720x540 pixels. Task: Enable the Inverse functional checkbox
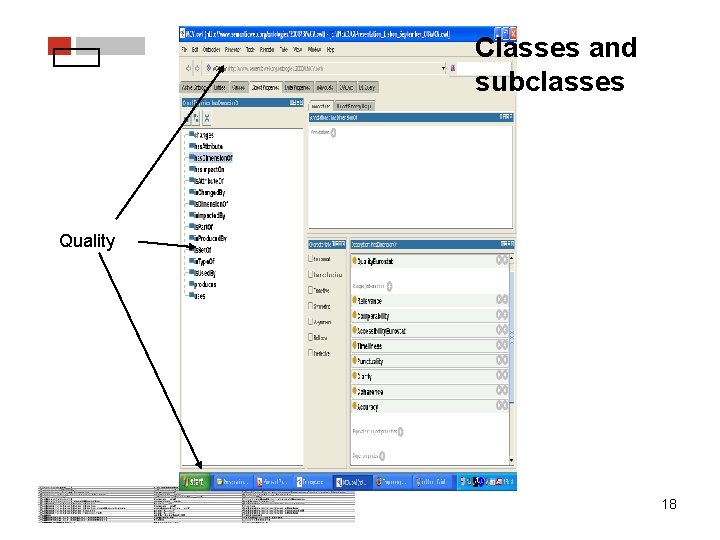tap(310, 275)
